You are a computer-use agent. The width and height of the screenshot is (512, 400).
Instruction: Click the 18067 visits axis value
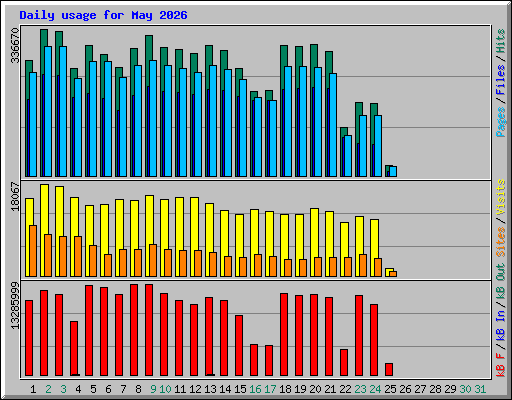click(x=15, y=196)
